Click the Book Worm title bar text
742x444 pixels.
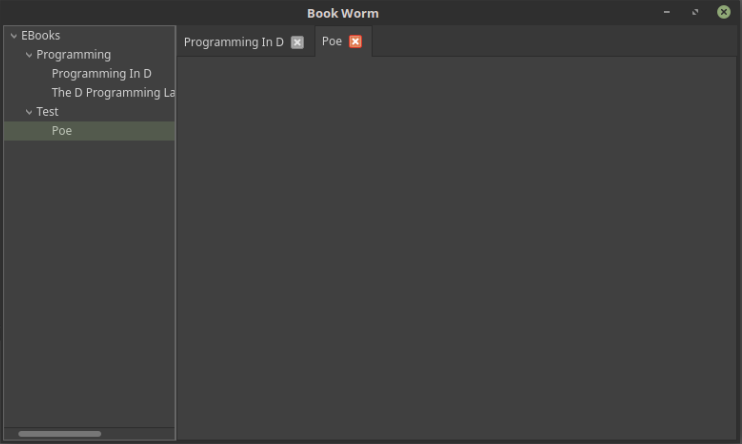tap(342, 13)
